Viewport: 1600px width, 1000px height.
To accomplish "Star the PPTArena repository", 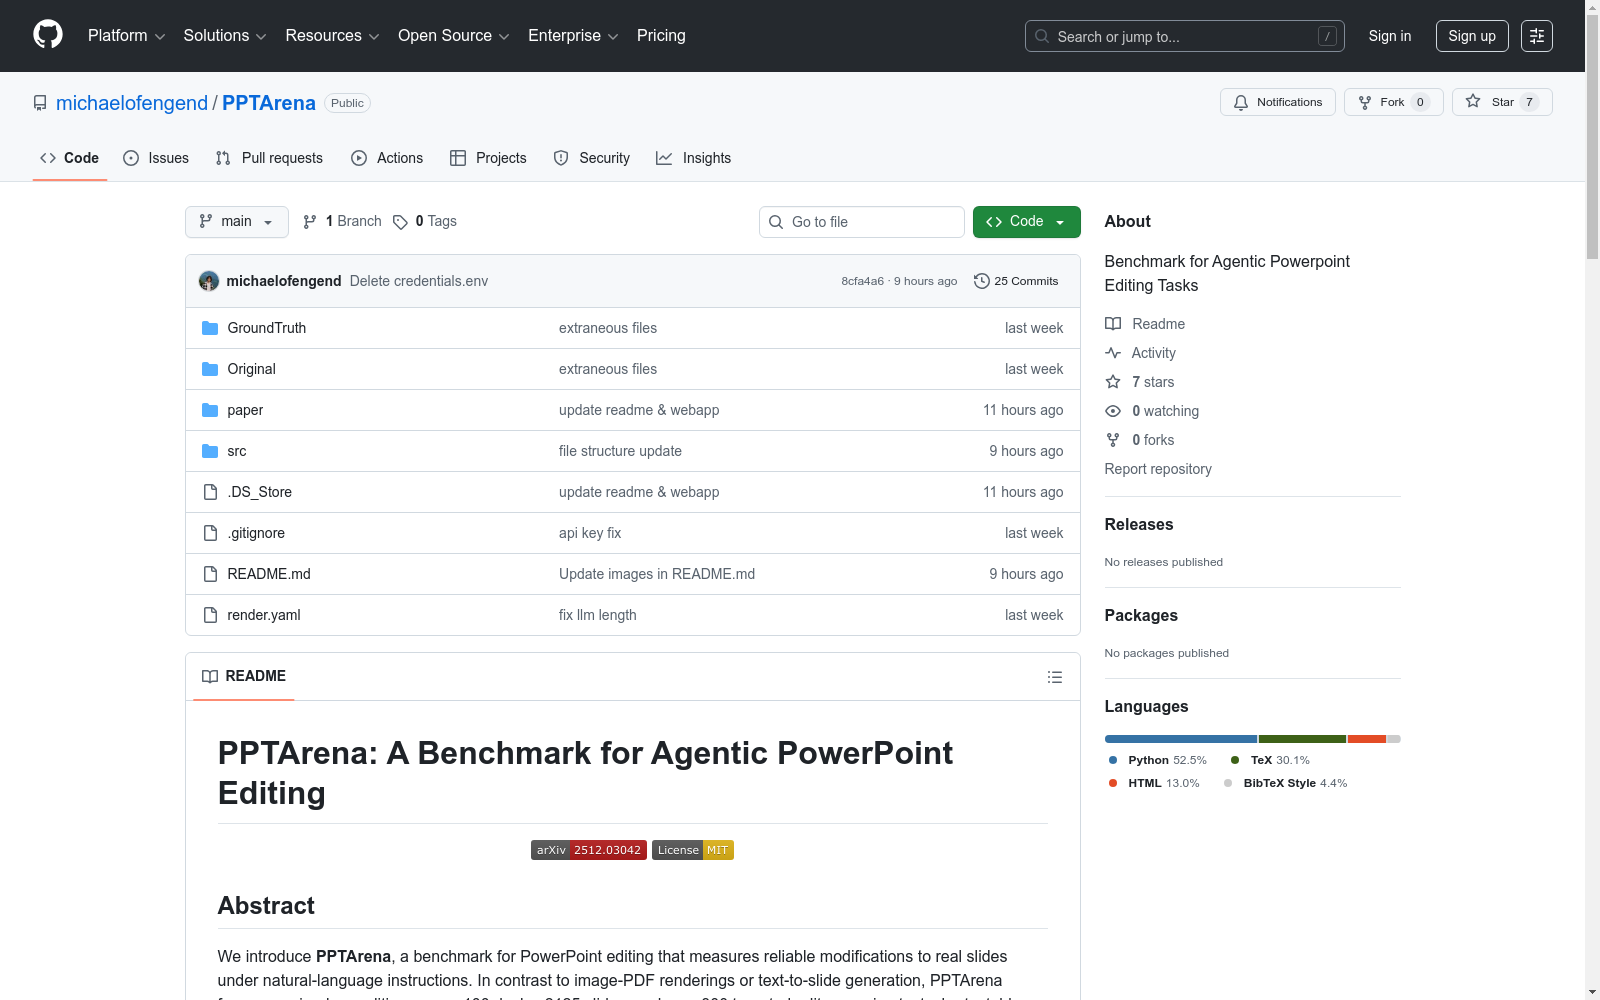I will (x=1502, y=102).
